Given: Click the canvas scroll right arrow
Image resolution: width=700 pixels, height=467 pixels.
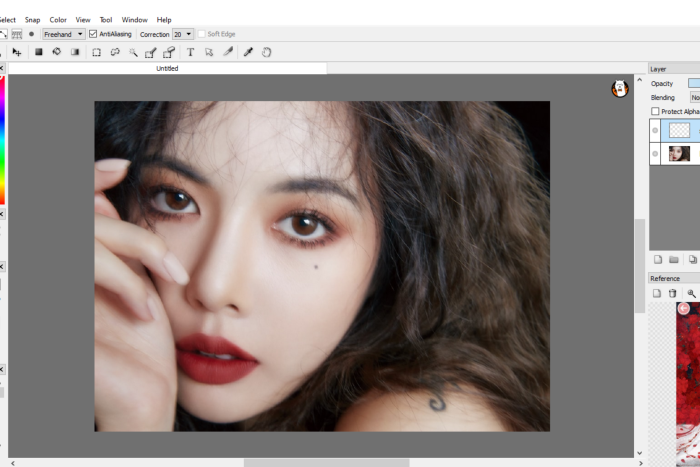Looking at the screenshot, I should click(x=640, y=463).
